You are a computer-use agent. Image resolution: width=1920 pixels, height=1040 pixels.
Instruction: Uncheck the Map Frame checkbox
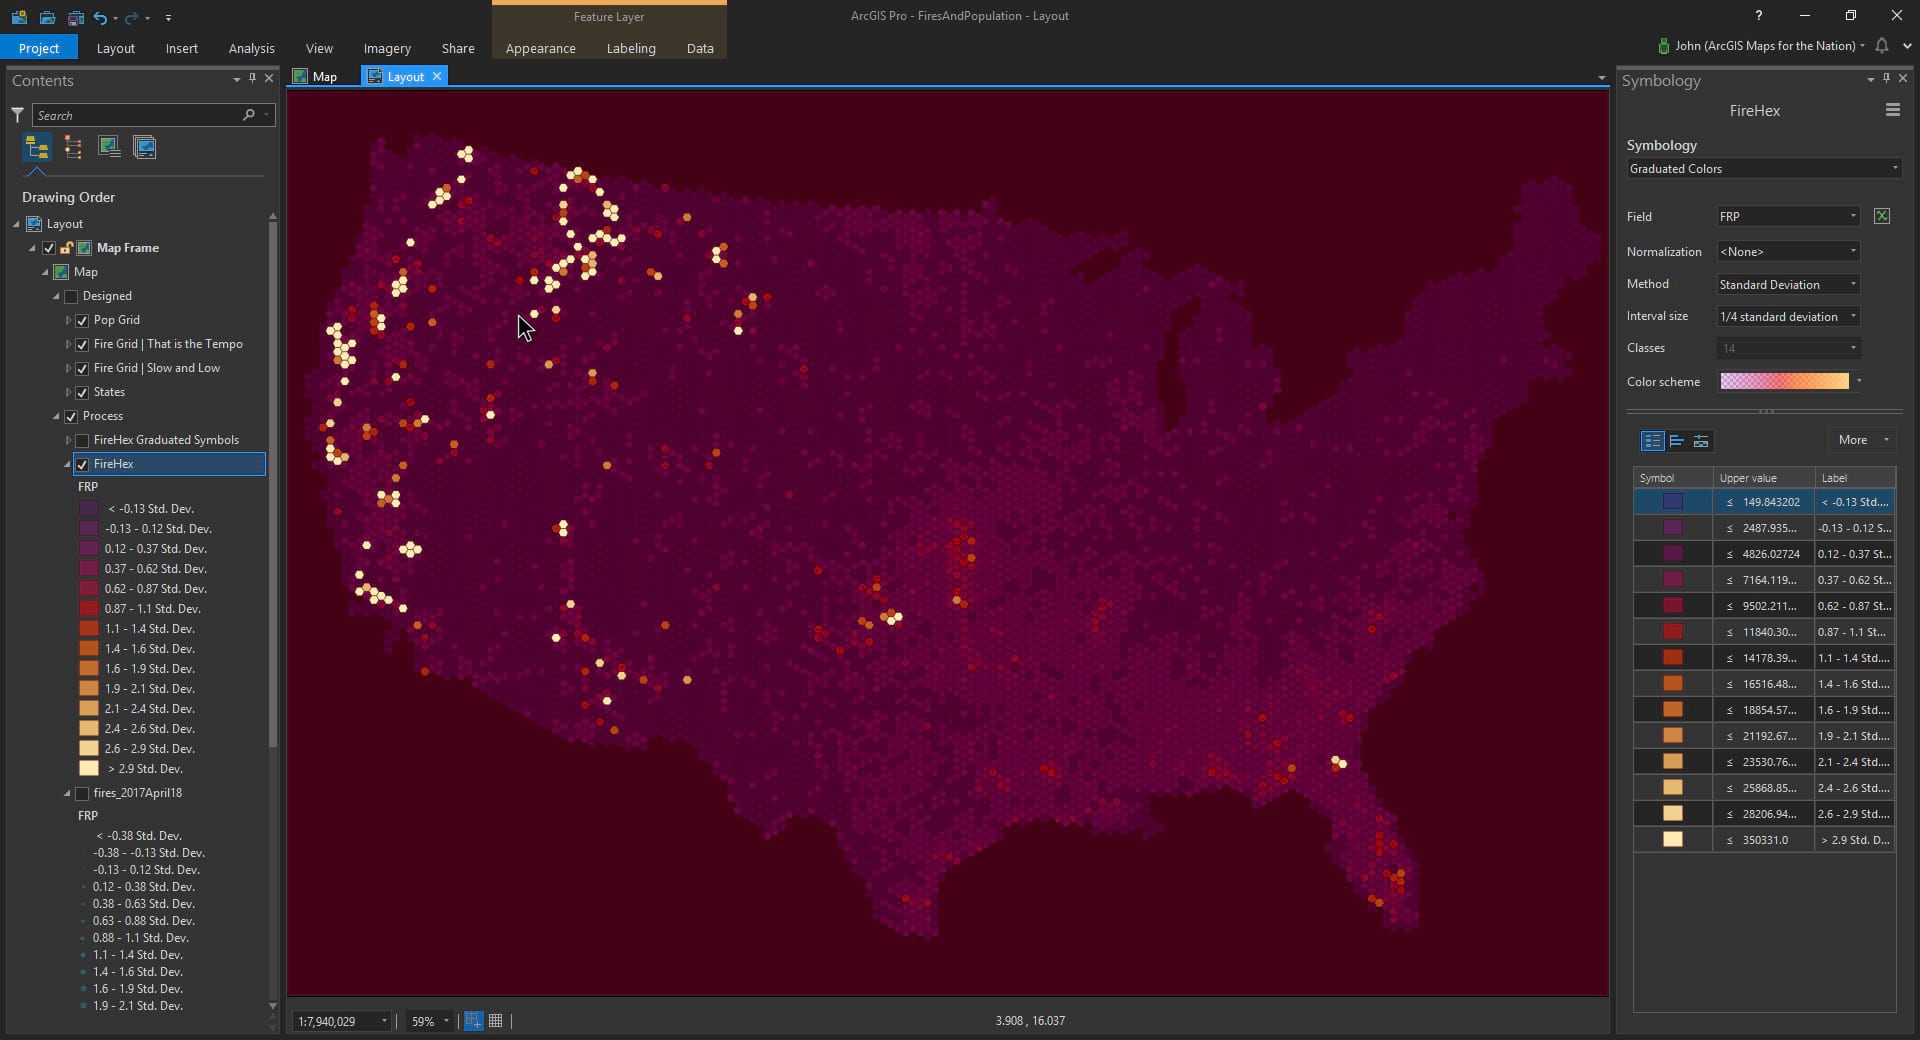tap(49, 248)
